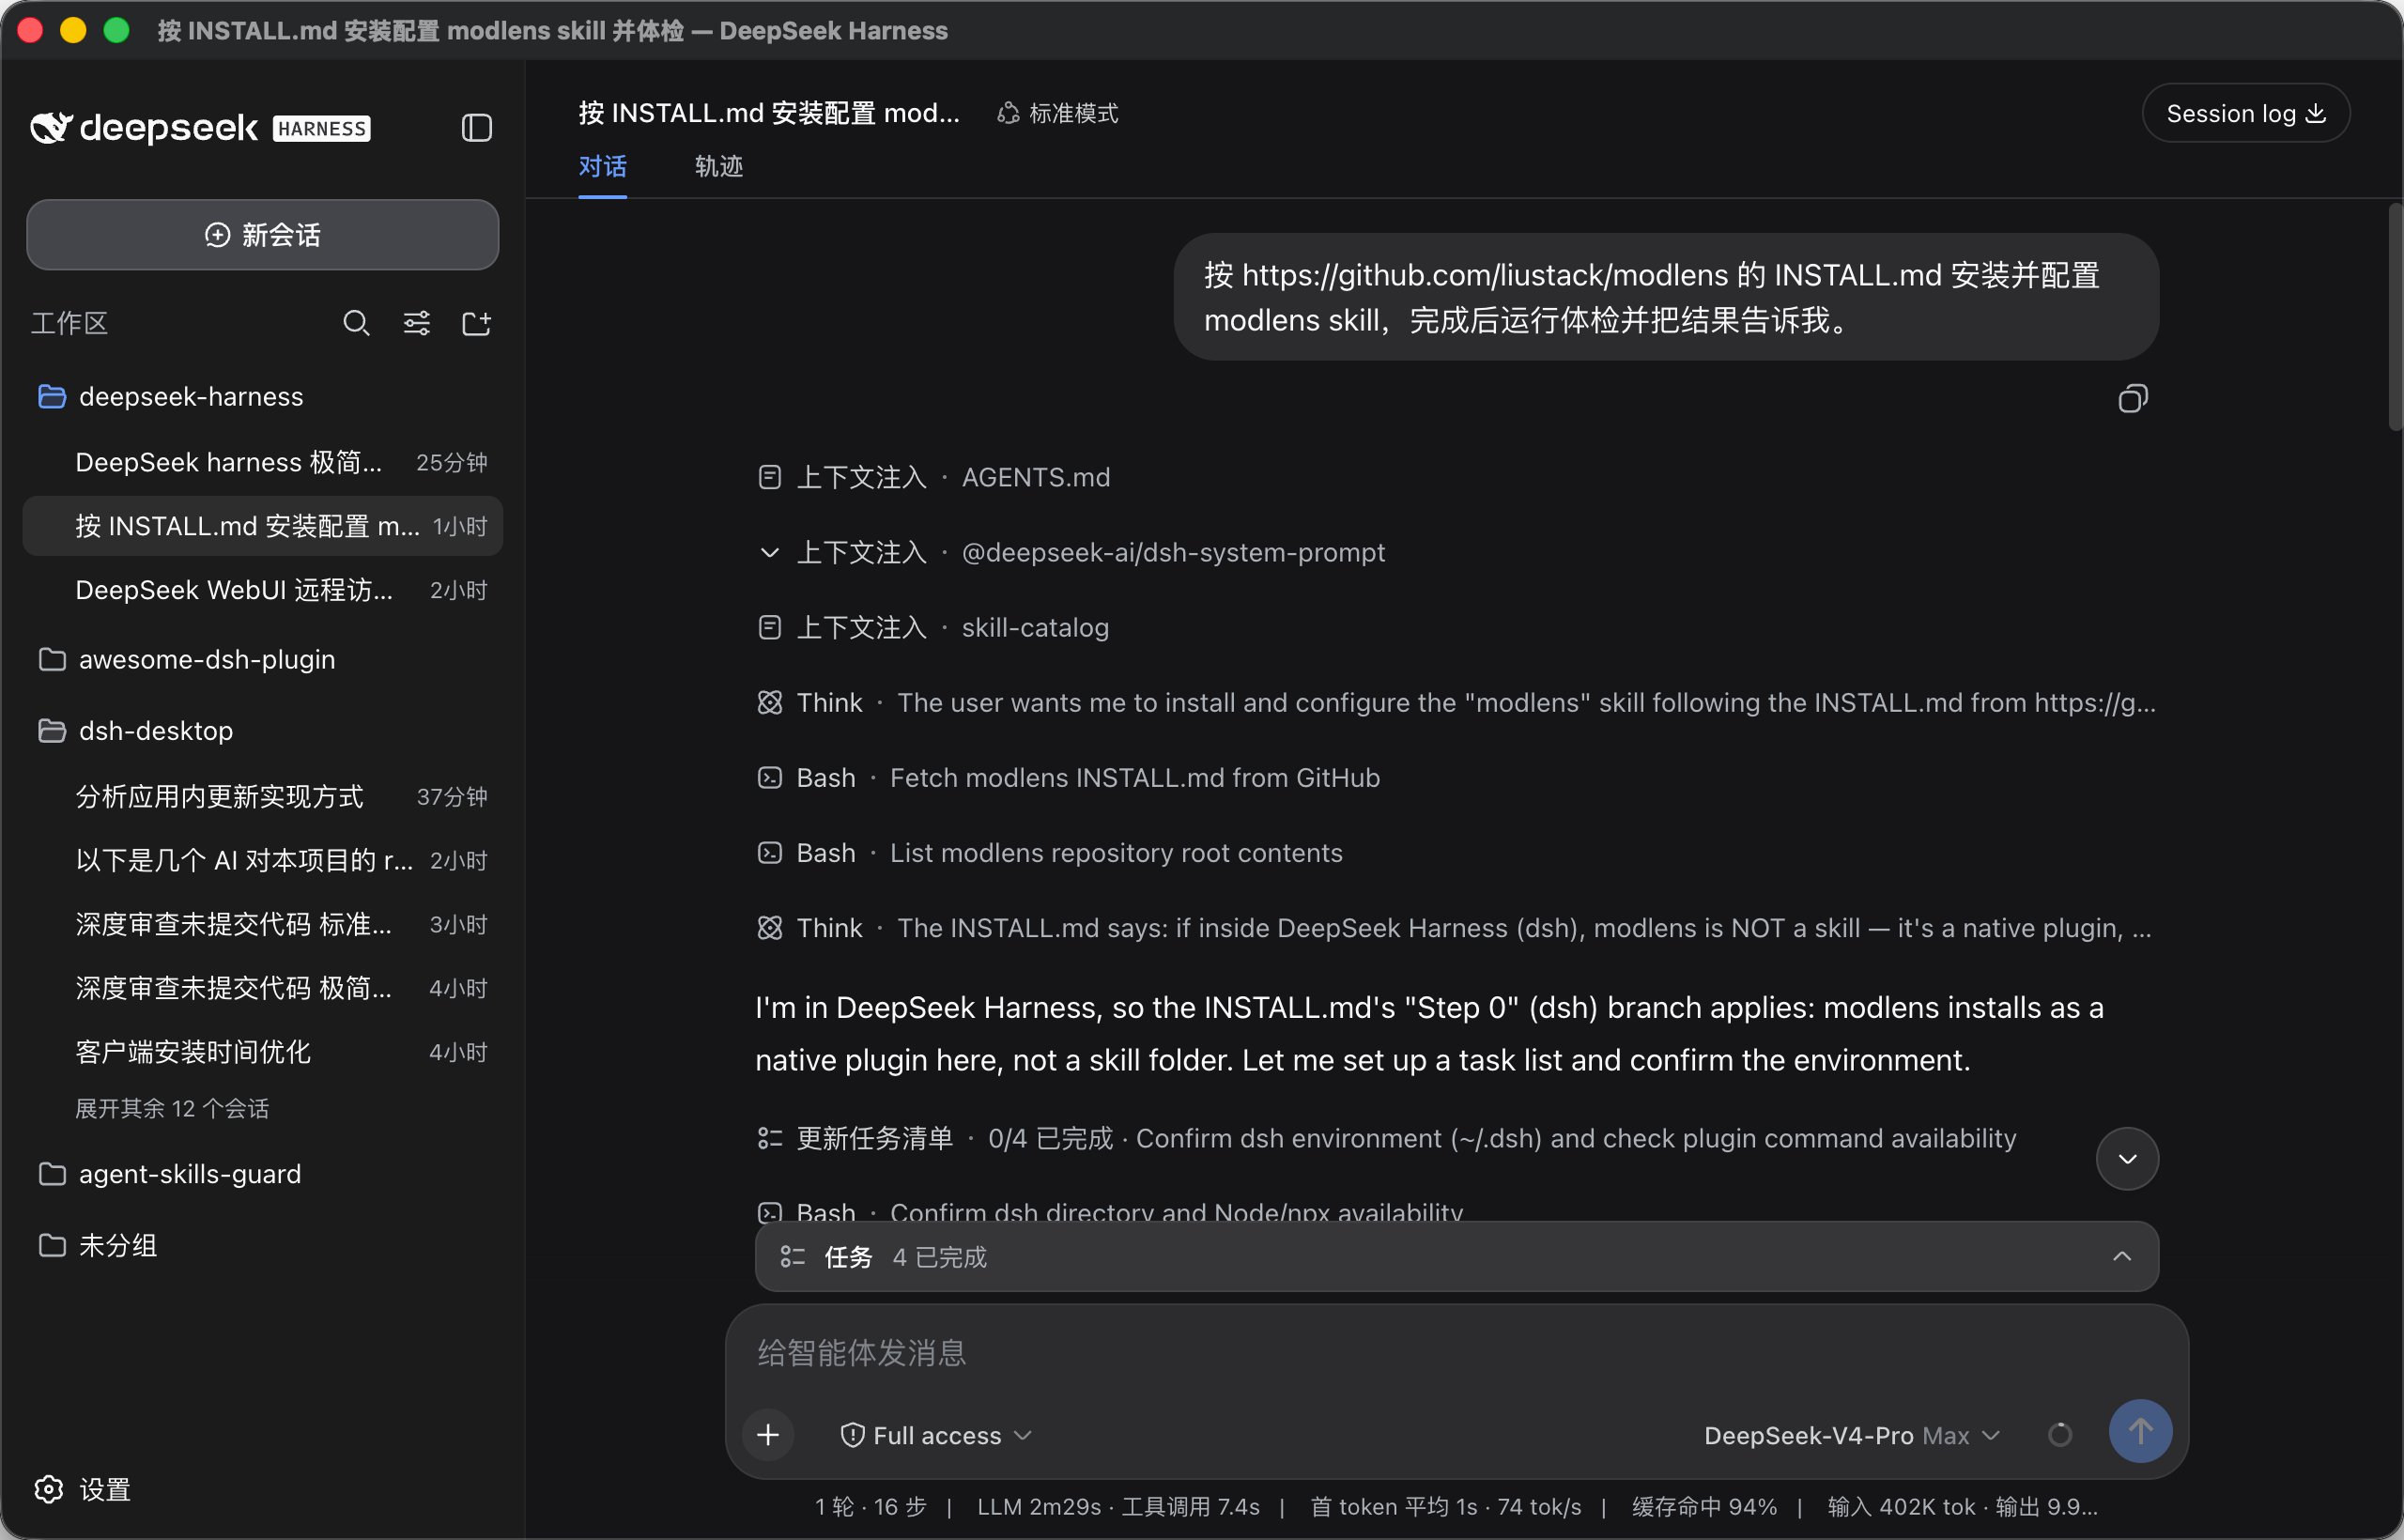Search workspaces with the magnifier icon

[356, 323]
